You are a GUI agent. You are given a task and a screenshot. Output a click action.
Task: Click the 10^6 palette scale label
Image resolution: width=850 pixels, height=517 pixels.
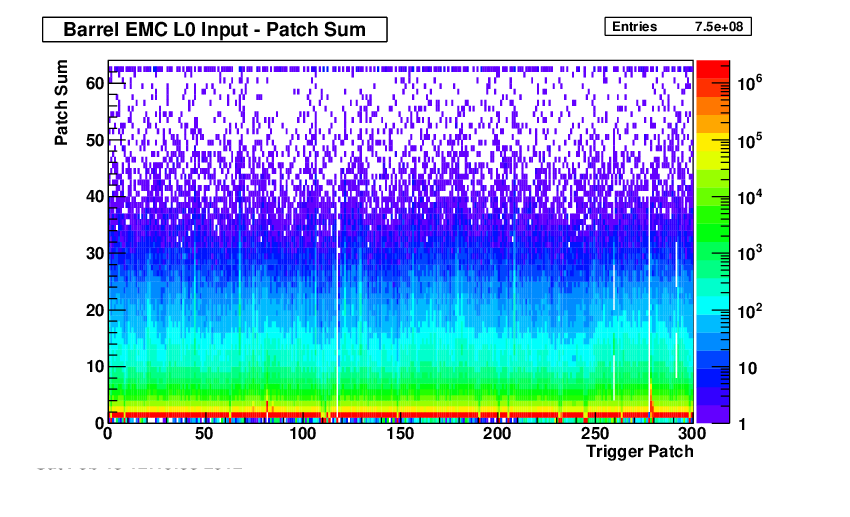coord(750,83)
